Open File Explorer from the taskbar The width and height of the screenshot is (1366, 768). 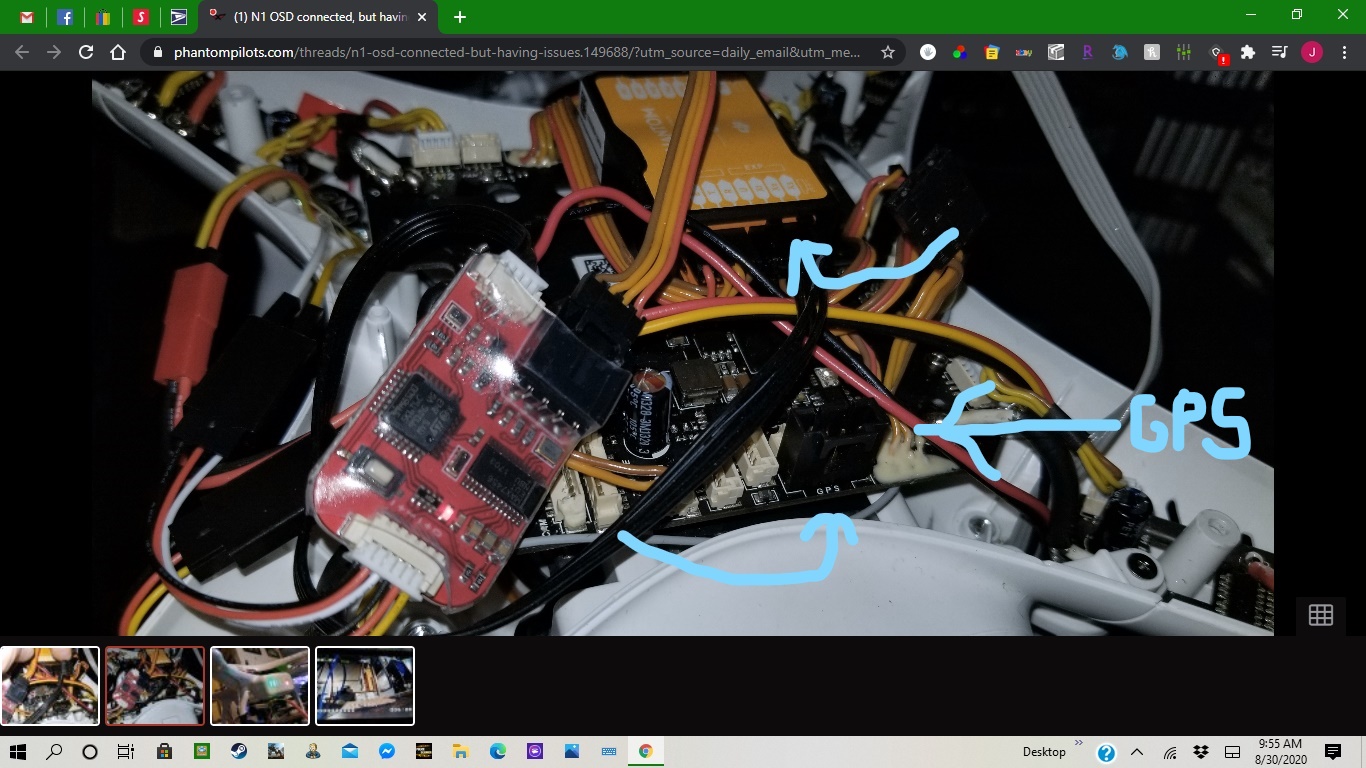[x=461, y=751]
